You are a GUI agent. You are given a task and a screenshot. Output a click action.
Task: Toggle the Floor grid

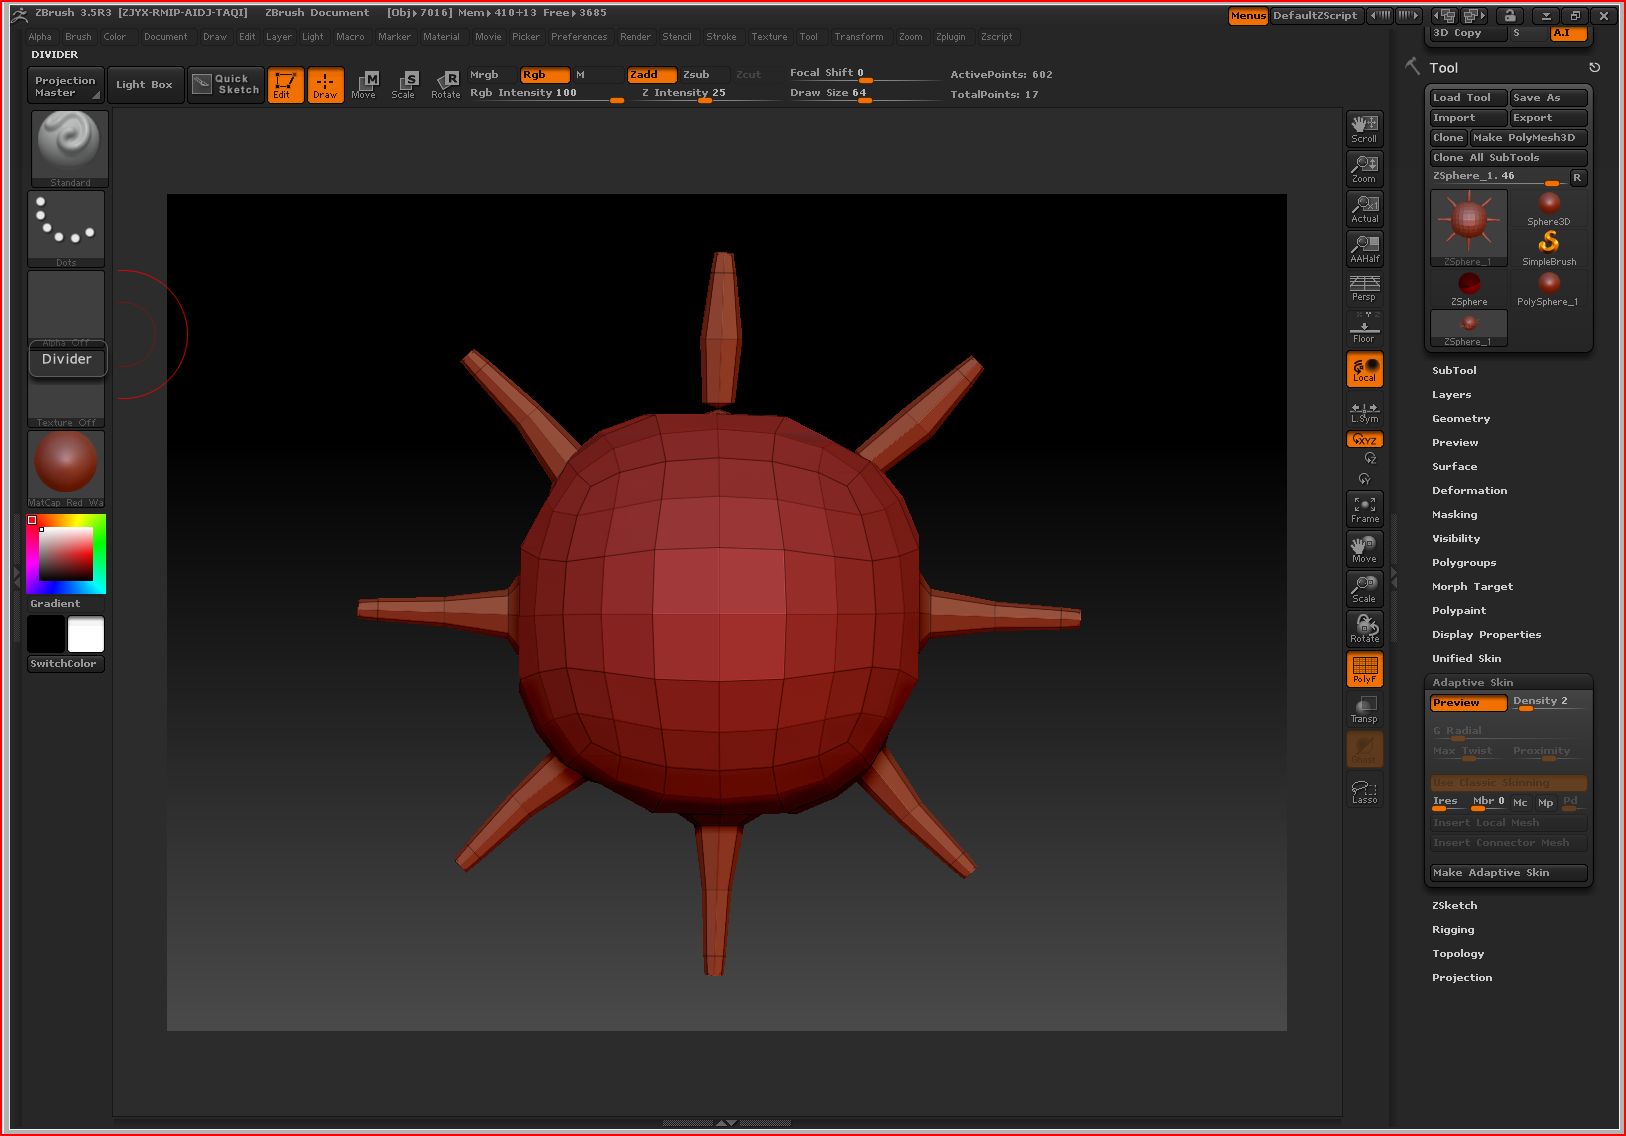coord(1365,328)
